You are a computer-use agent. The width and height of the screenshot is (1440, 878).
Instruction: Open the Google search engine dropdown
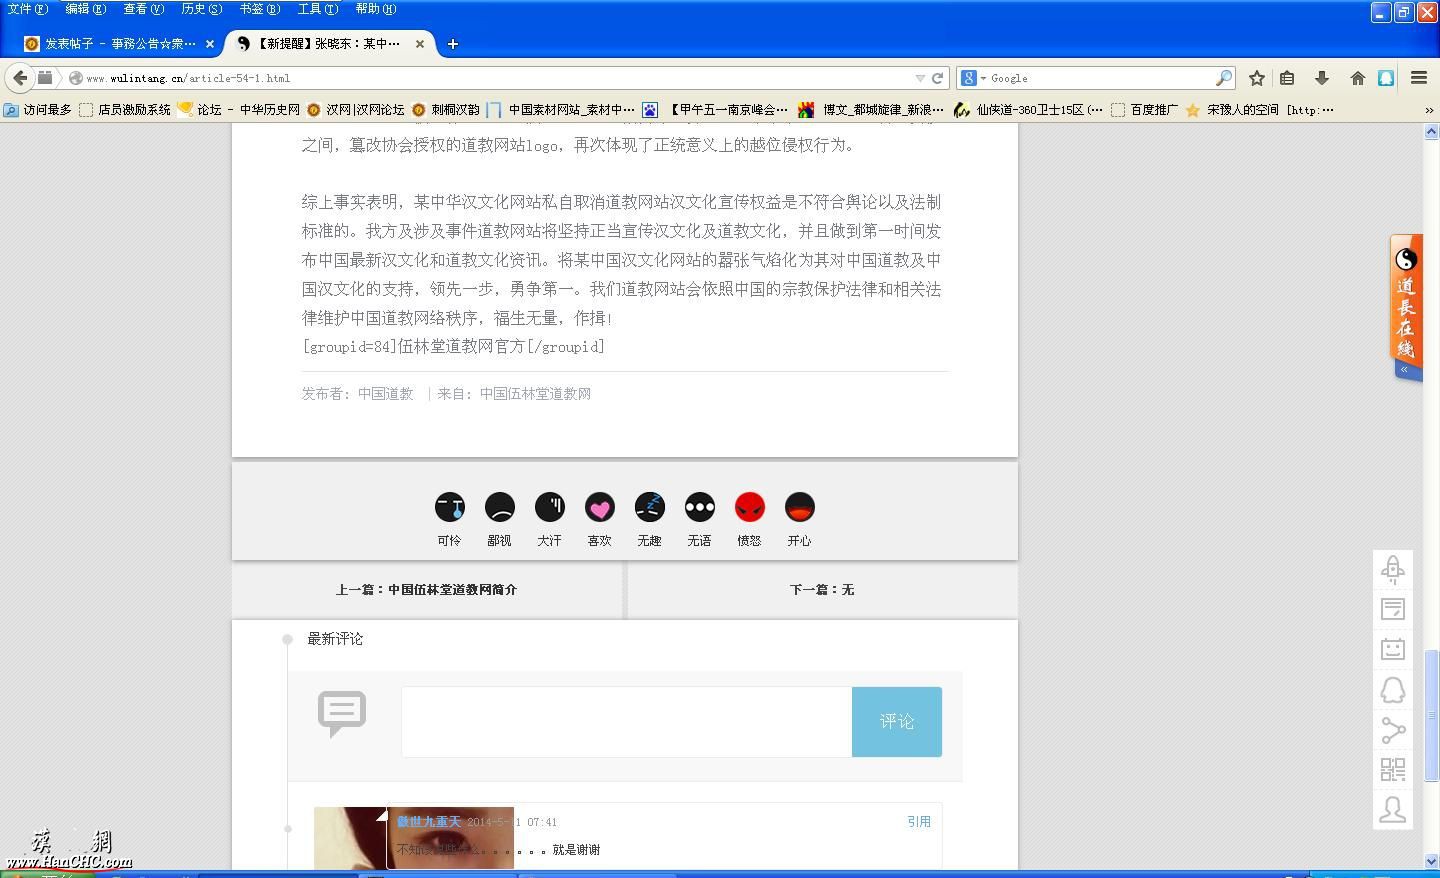[x=973, y=78]
